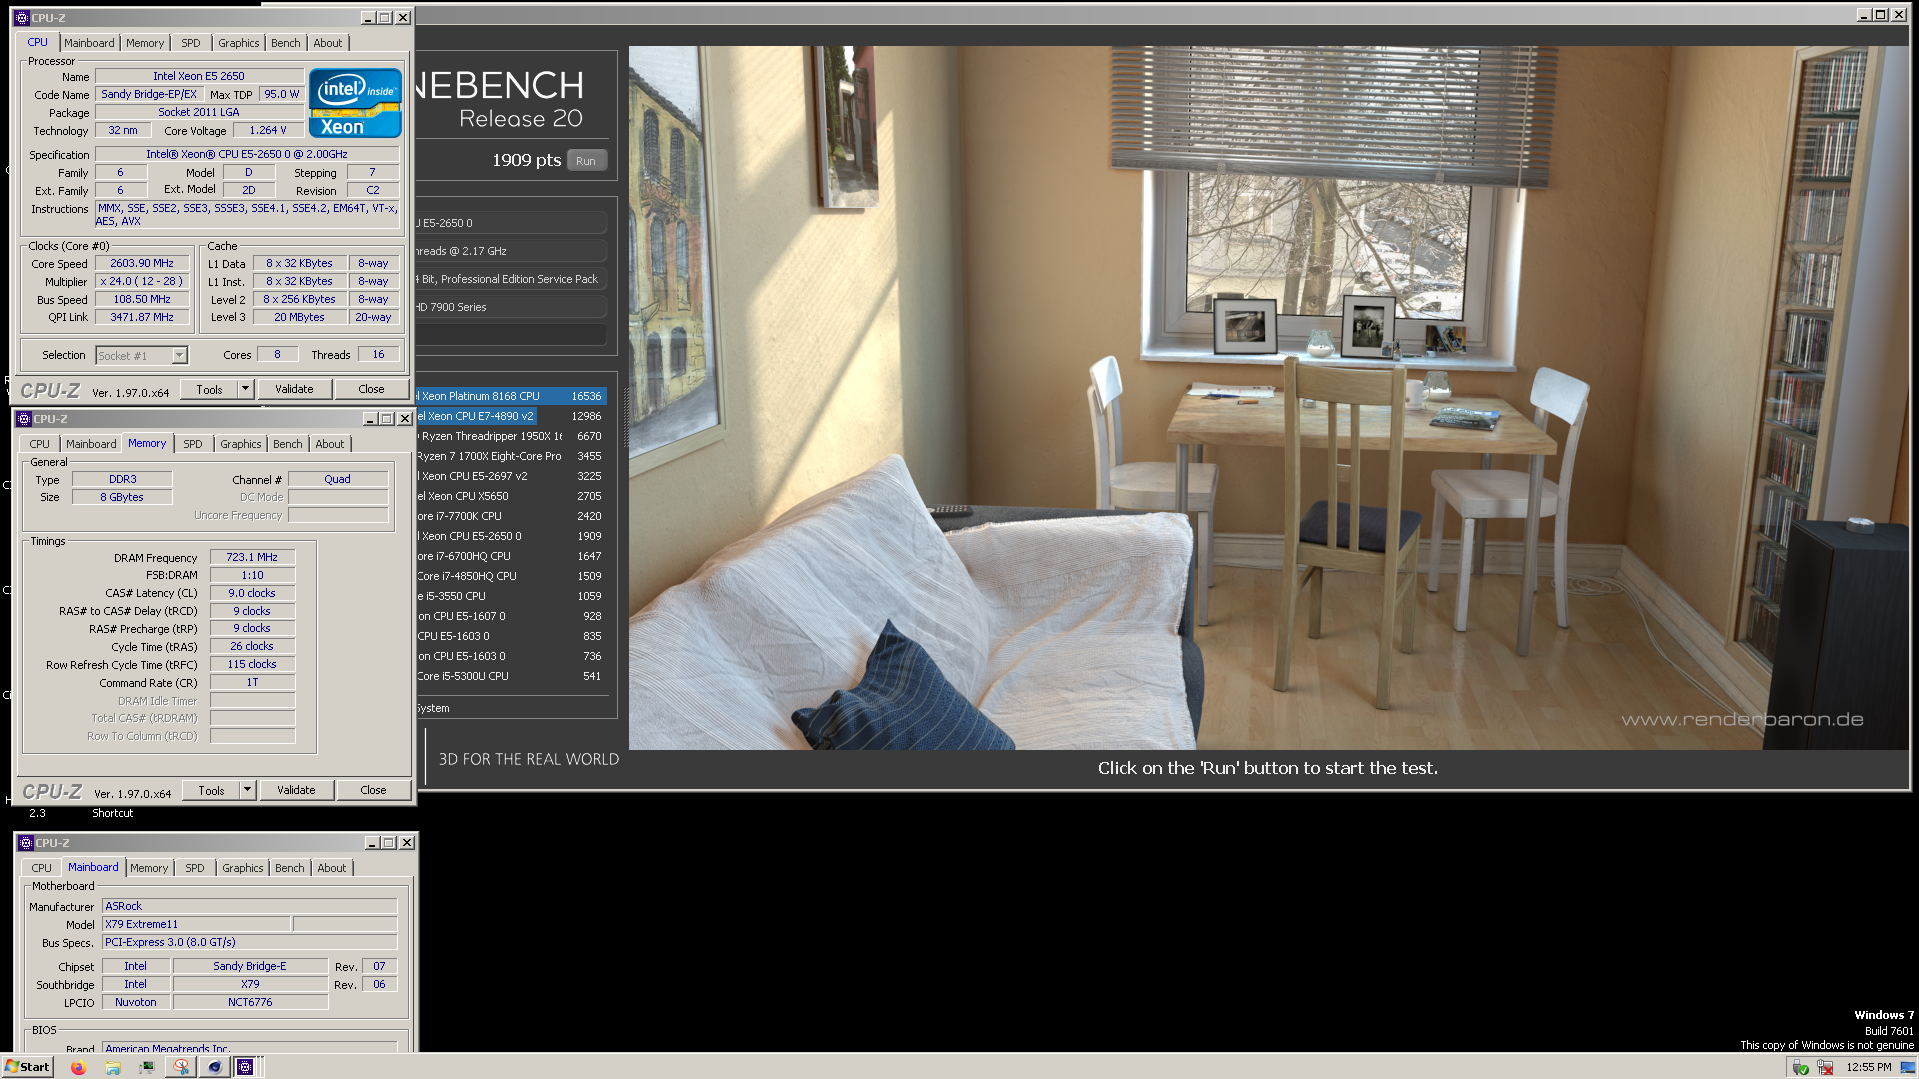Open Bench tab in the Memory CPU-Z window
Screen dimensions: 1919x1079
pyautogui.click(x=288, y=444)
